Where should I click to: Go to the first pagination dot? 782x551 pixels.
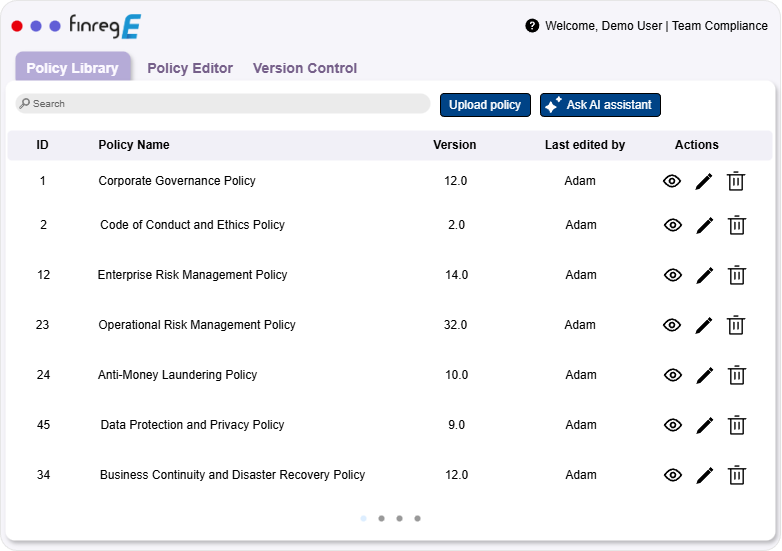(x=364, y=519)
